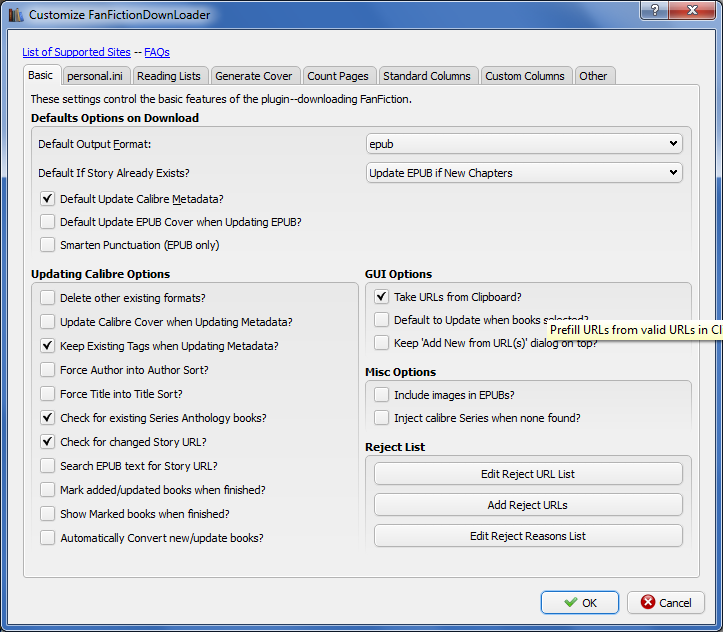Screen dimensions: 723x632
Task: Click the Cancel button
Action: click(x=666, y=602)
